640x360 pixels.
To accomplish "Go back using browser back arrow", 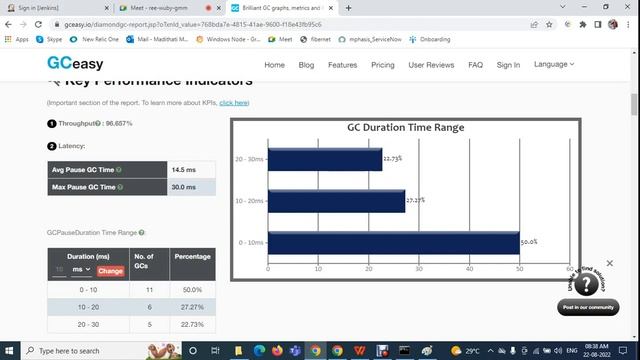I will (8, 24).
